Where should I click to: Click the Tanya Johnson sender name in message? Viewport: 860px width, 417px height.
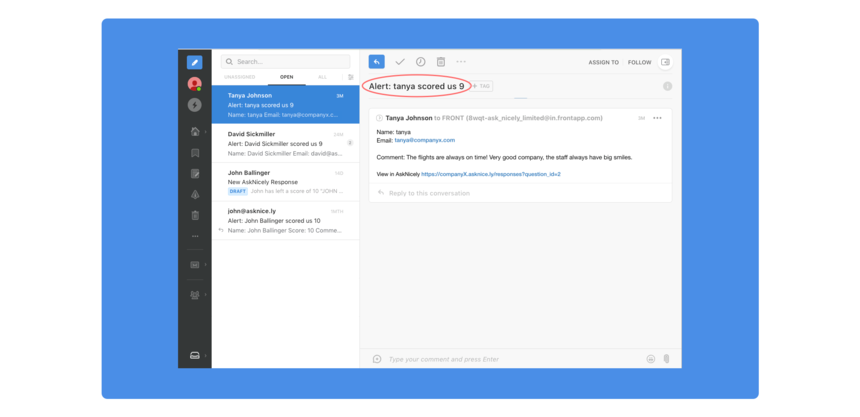pos(409,118)
